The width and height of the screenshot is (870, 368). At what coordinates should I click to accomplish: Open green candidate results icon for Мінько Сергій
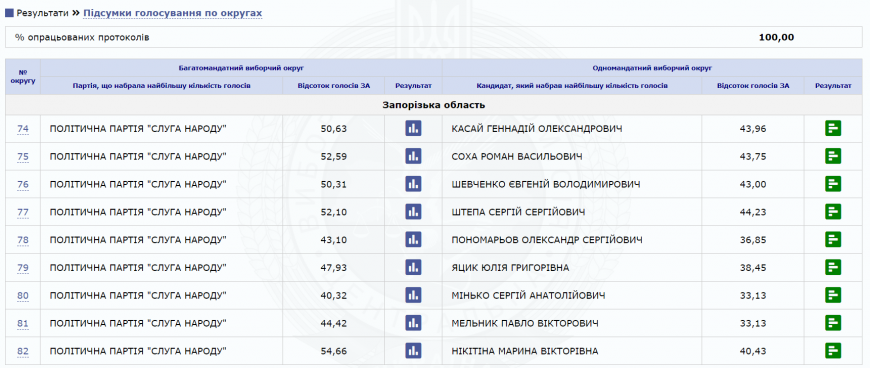(x=832, y=295)
